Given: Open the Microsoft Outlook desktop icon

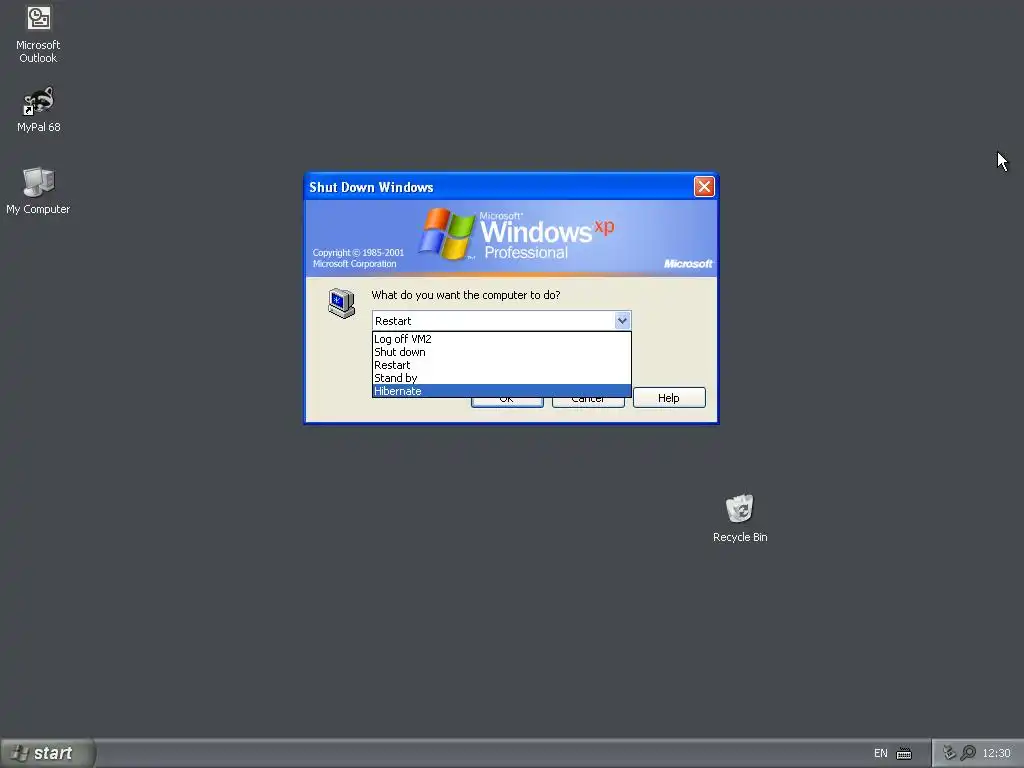Looking at the screenshot, I should click(x=38, y=34).
